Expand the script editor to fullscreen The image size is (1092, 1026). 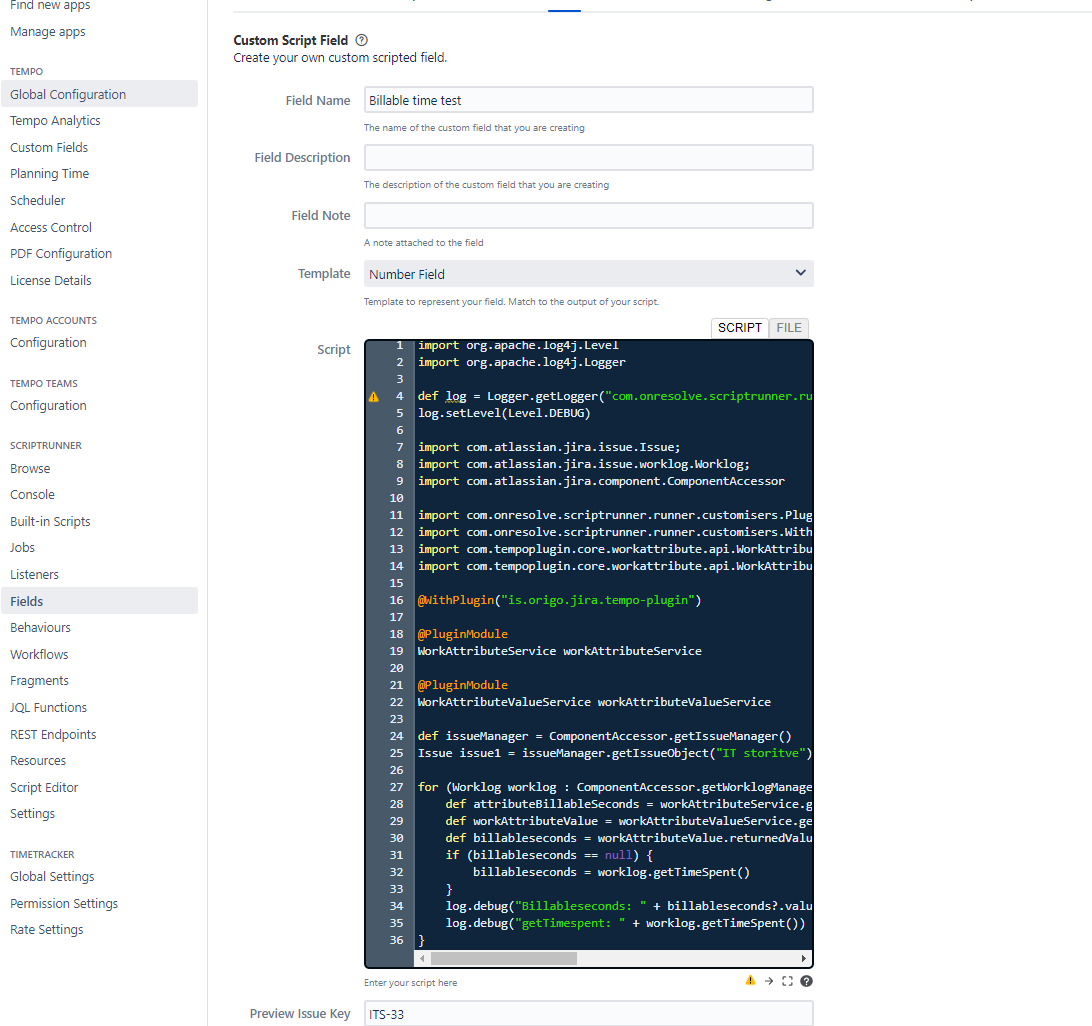coord(787,981)
